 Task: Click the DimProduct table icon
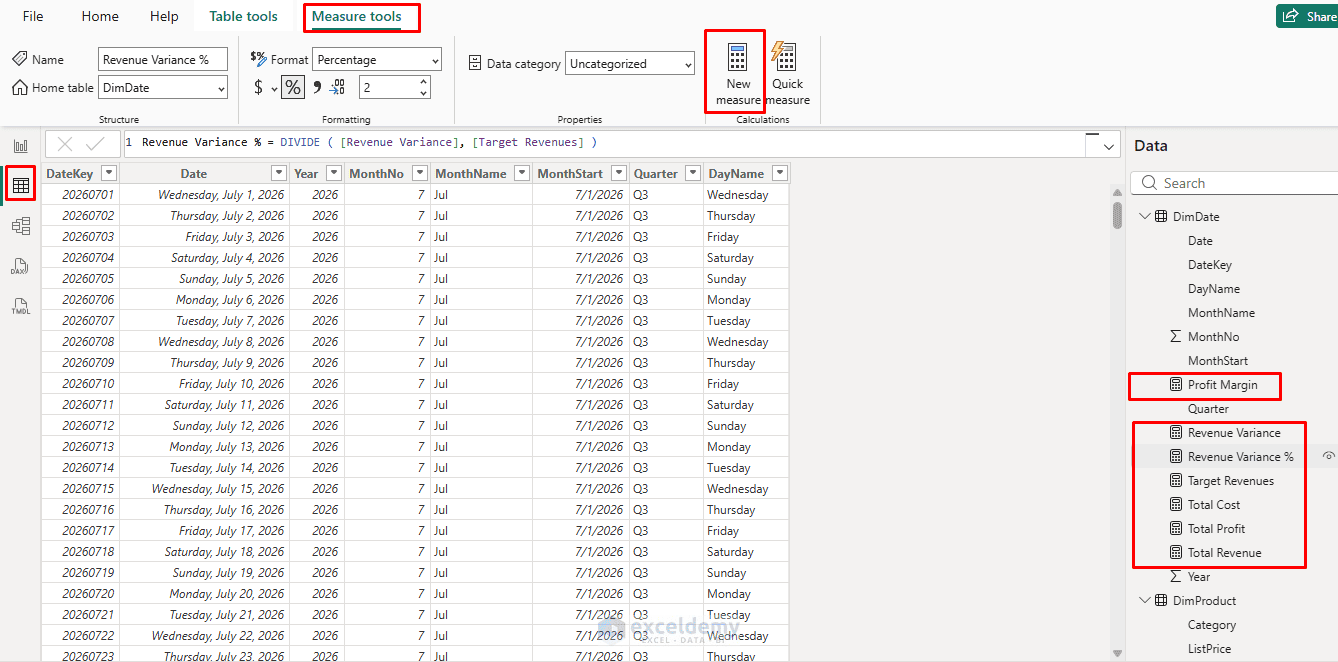[x=1161, y=601]
